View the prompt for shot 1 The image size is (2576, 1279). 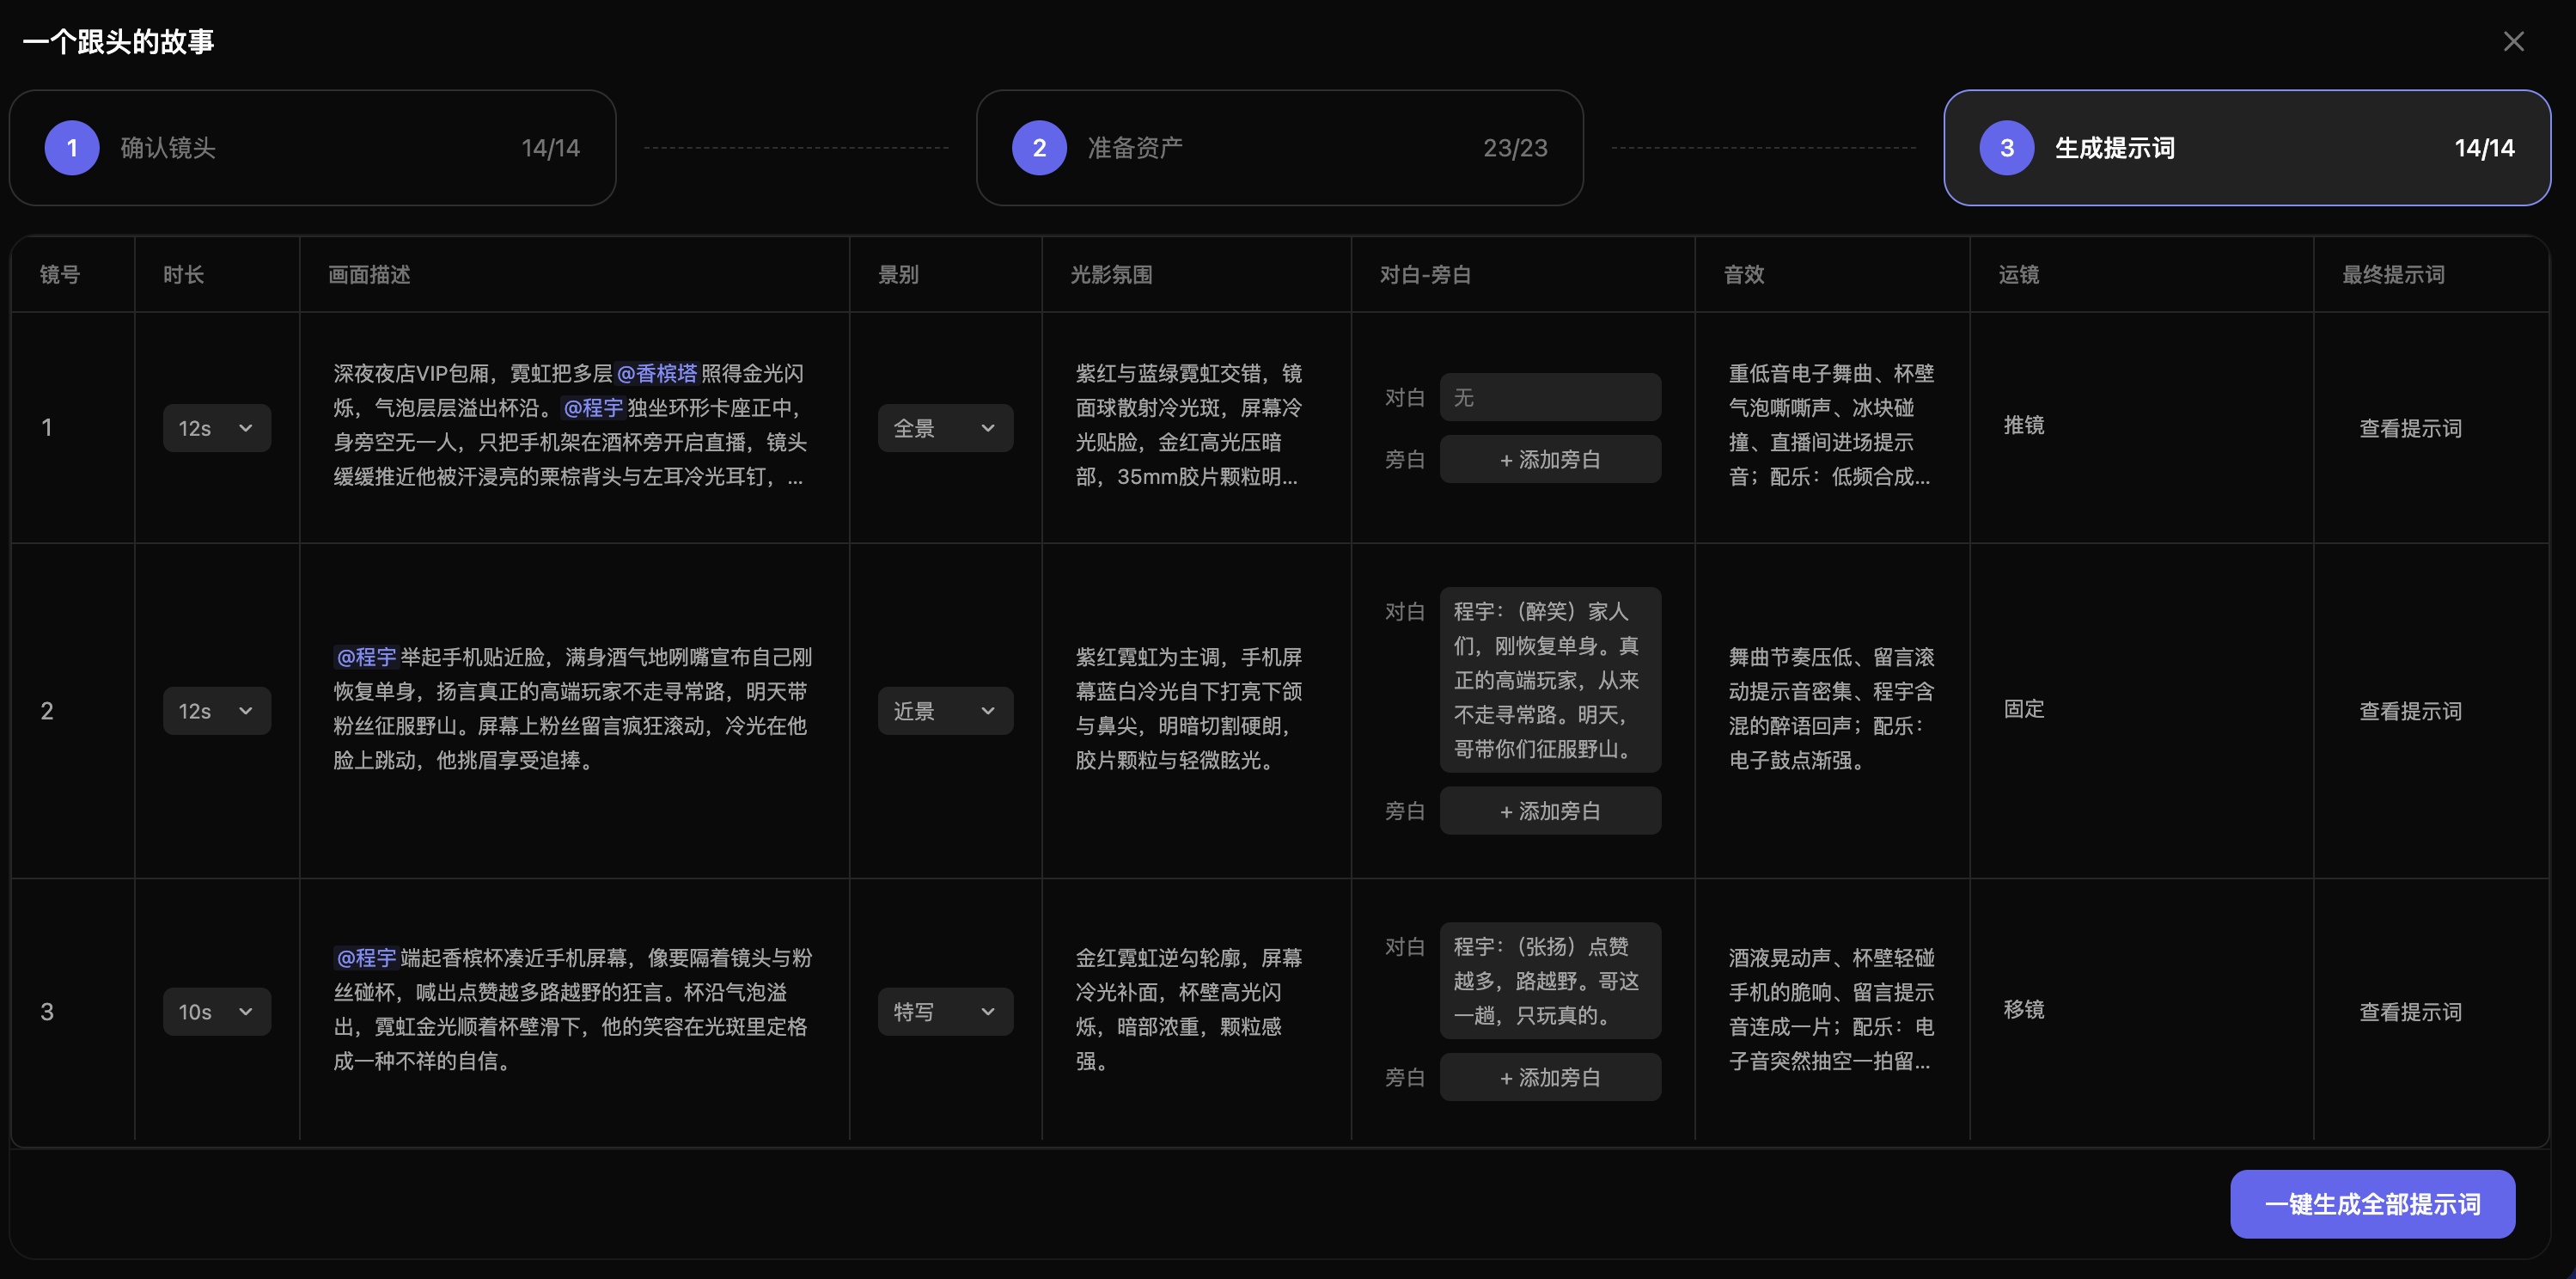click(2410, 428)
